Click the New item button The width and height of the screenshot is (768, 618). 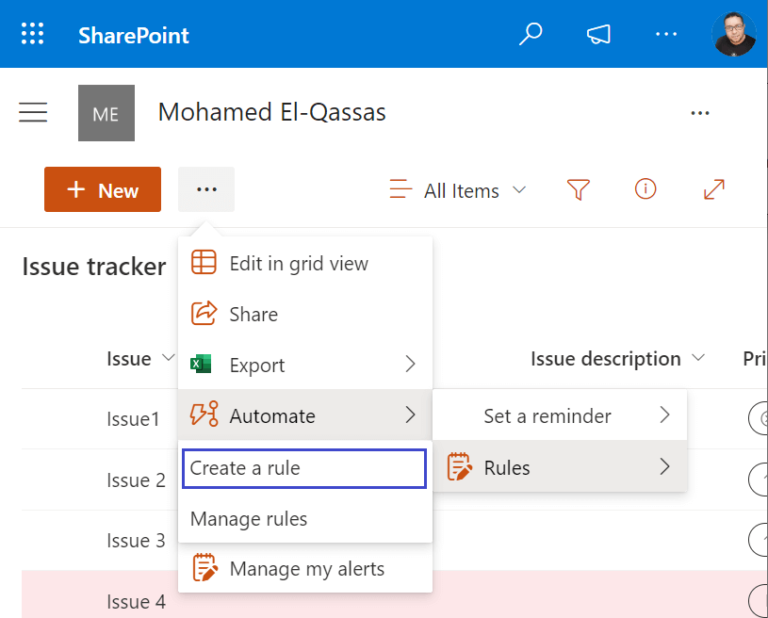(102, 190)
